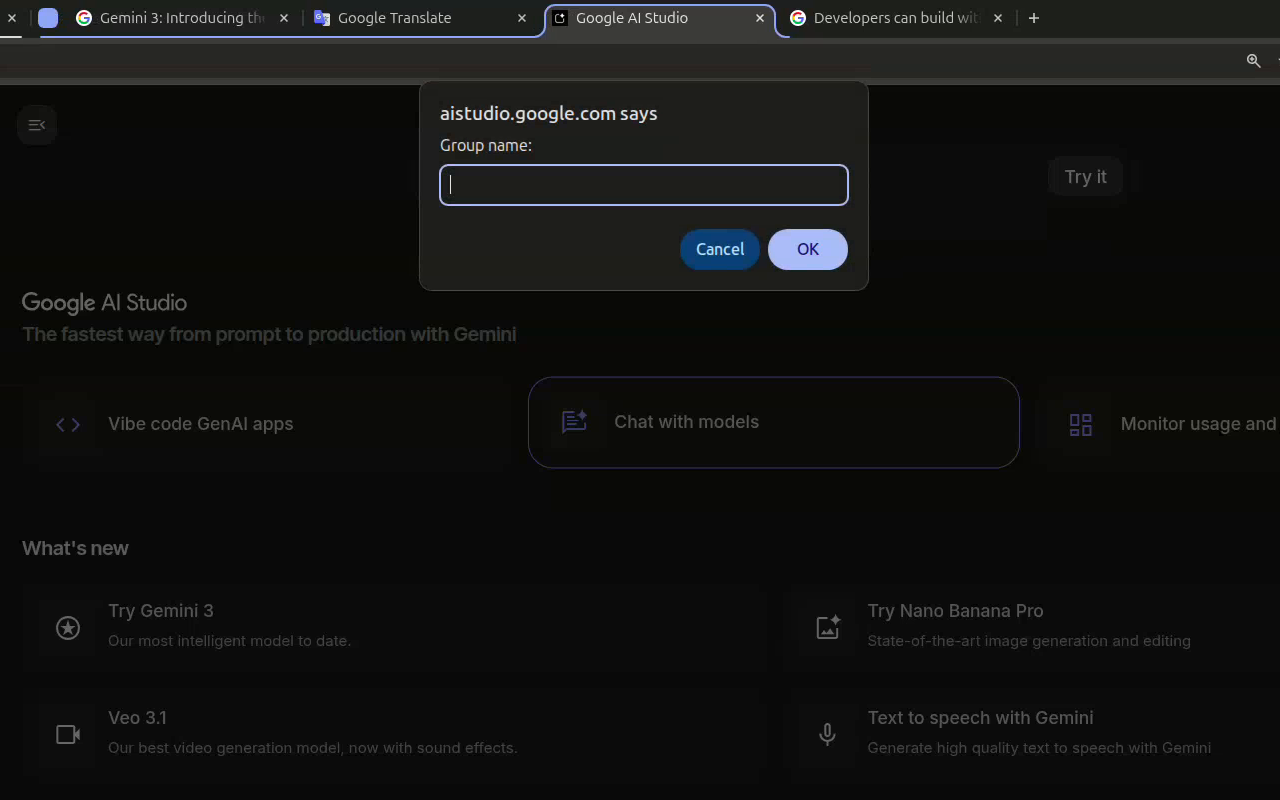Open a new browser tab with plus button
Viewport: 1280px width, 800px height.
pyautogui.click(x=1034, y=18)
